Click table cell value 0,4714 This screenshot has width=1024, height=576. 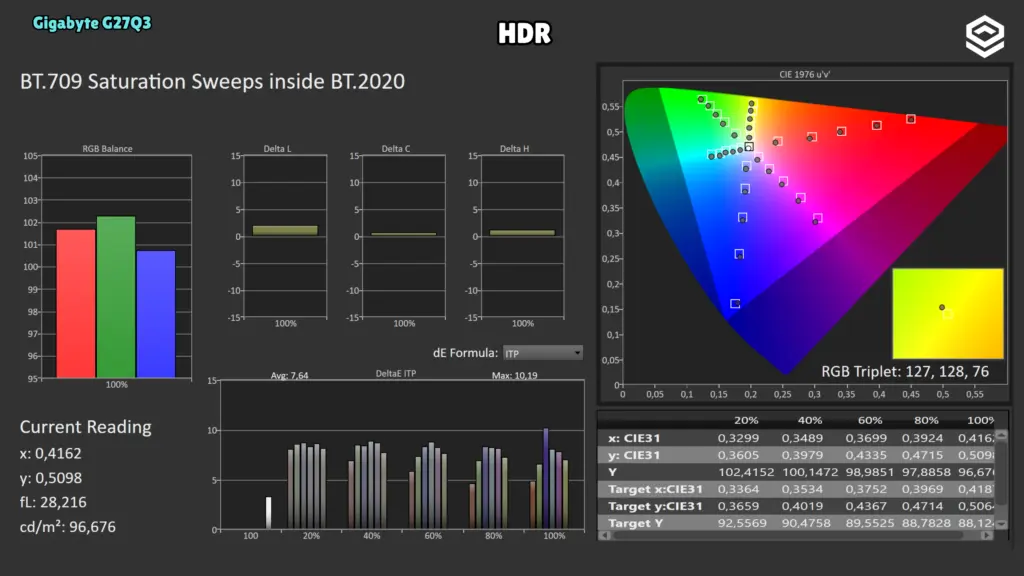point(922,506)
